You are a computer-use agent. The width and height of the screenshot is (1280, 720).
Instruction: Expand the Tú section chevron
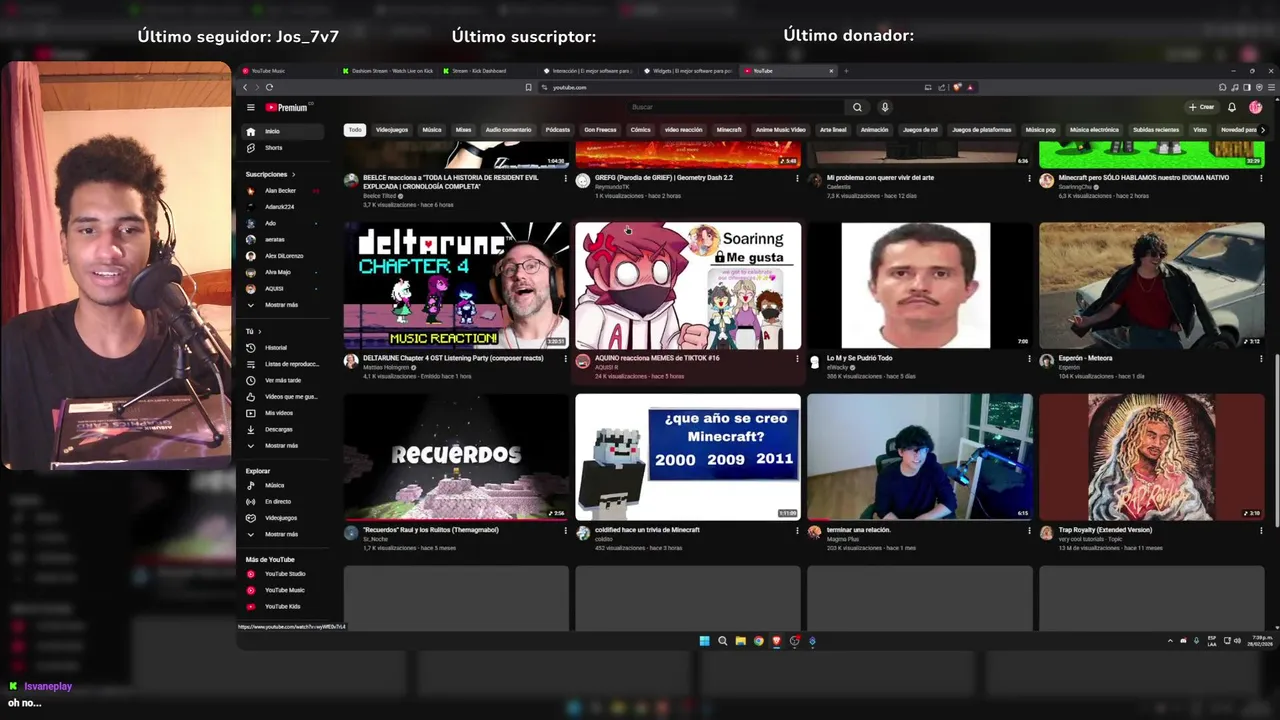point(259,331)
